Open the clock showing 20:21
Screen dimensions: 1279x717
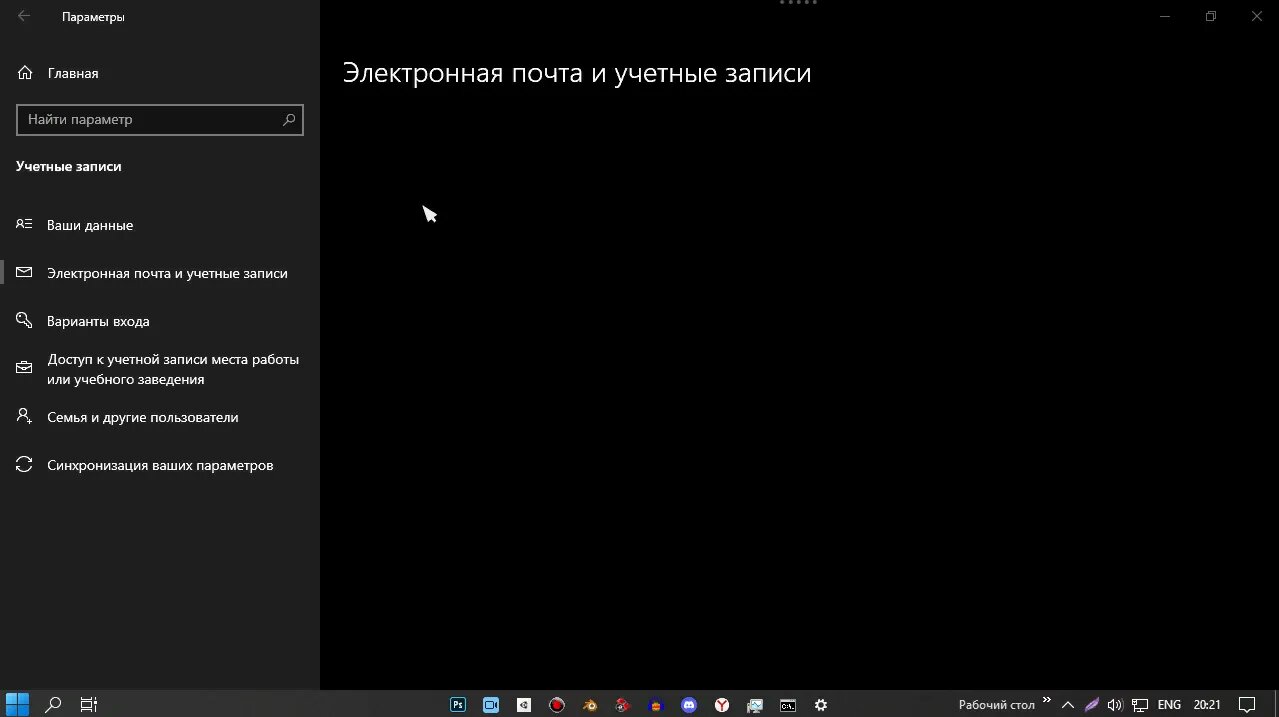tap(1207, 704)
